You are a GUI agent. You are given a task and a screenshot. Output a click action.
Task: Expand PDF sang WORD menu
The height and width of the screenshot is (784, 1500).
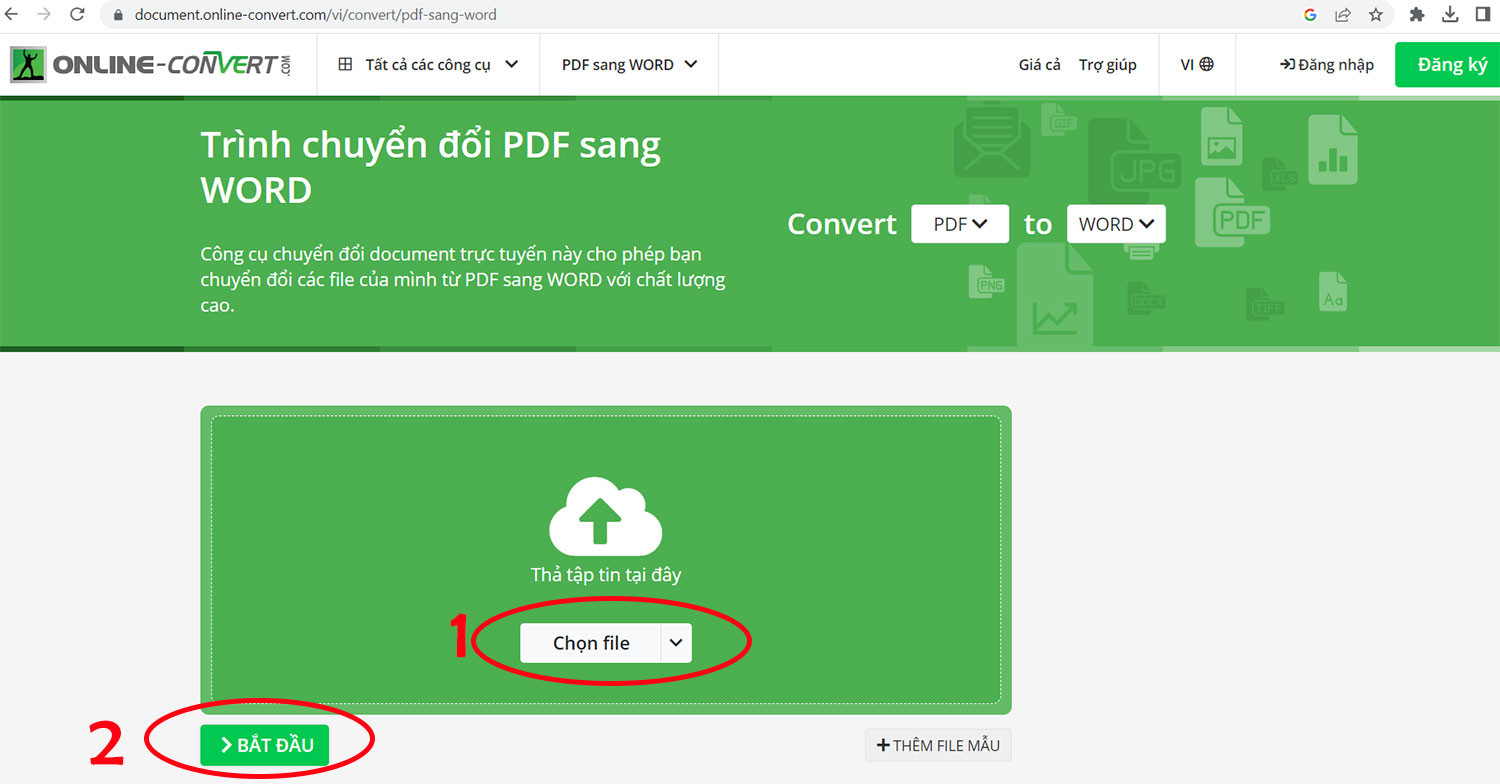629,64
